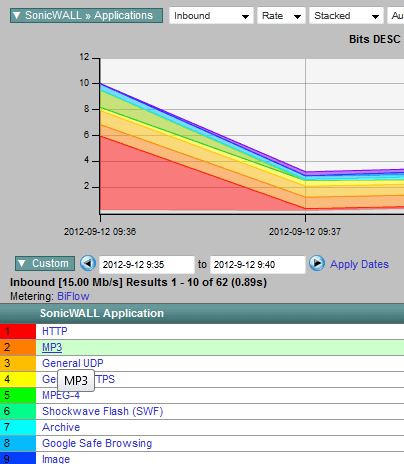Viewport: 404px width, 464px height.
Task: Click the blue color swatch for row 9
Action: [18, 458]
